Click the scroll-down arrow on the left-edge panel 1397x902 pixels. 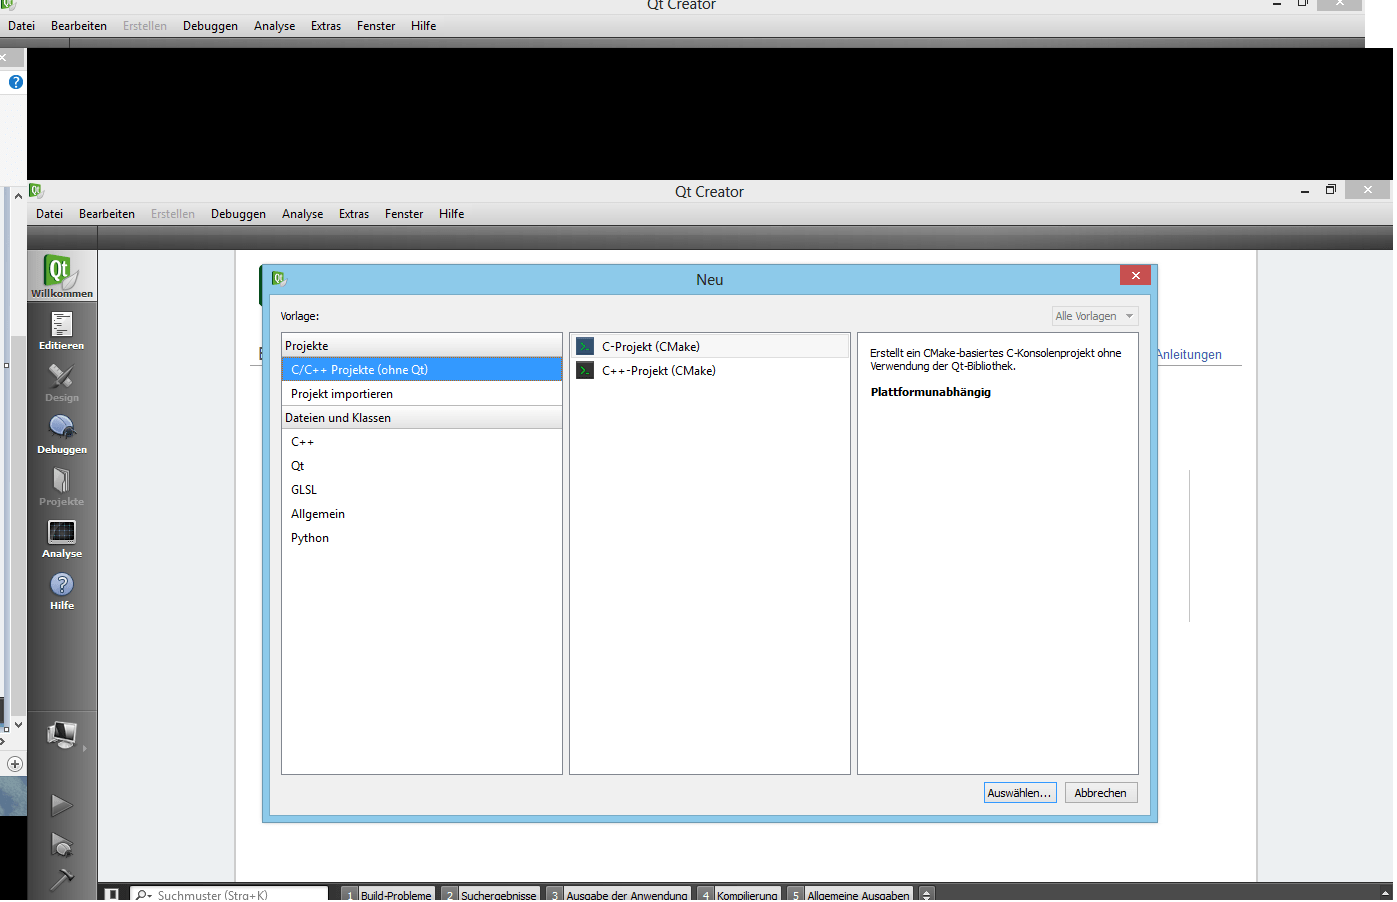[18, 724]
